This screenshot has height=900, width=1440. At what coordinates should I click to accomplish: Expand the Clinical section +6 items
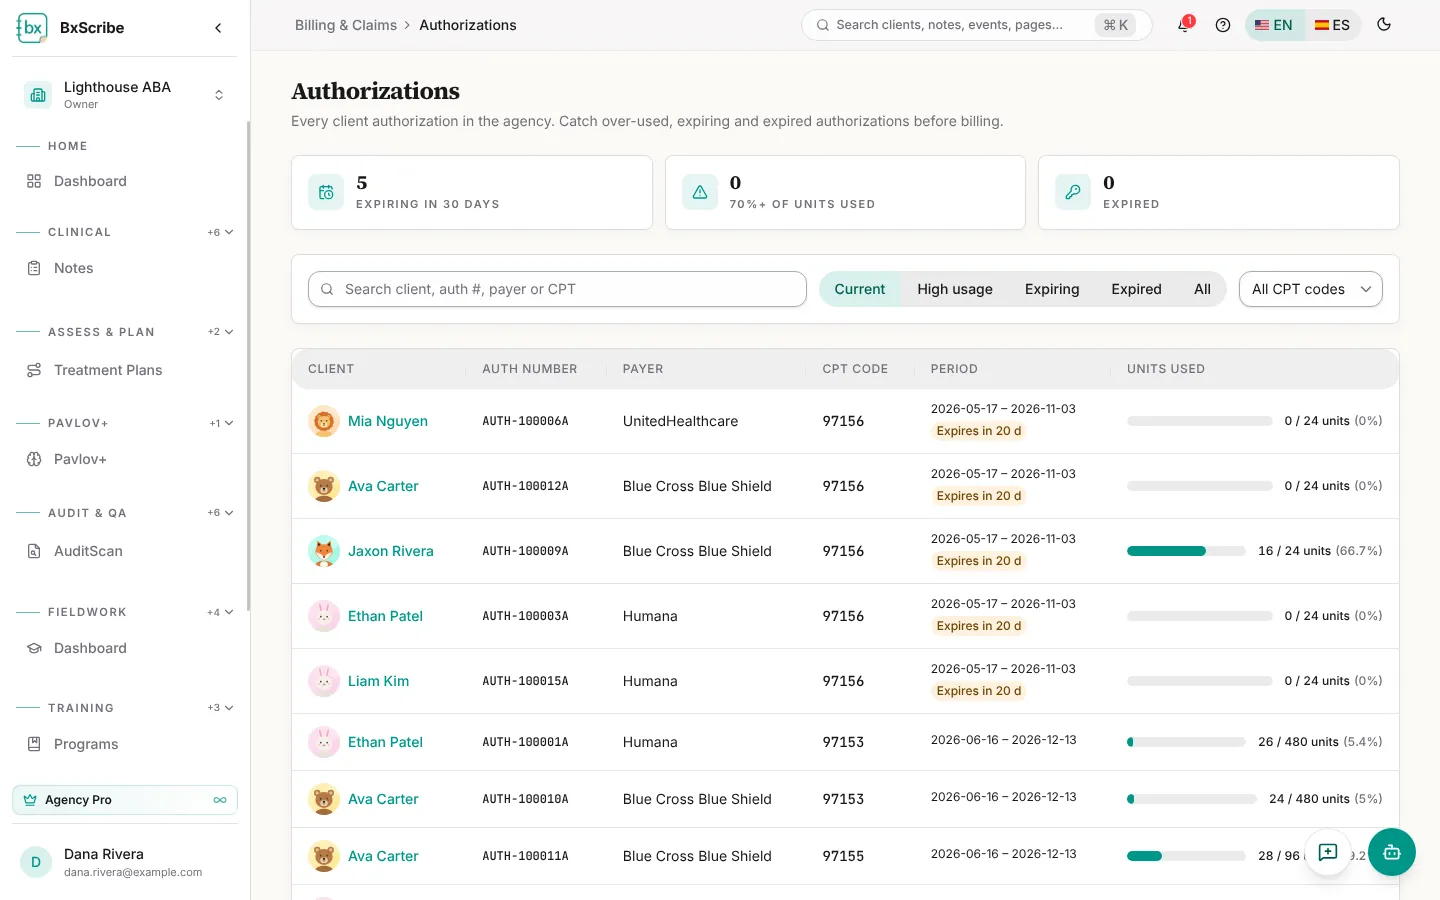pos(220,232)
